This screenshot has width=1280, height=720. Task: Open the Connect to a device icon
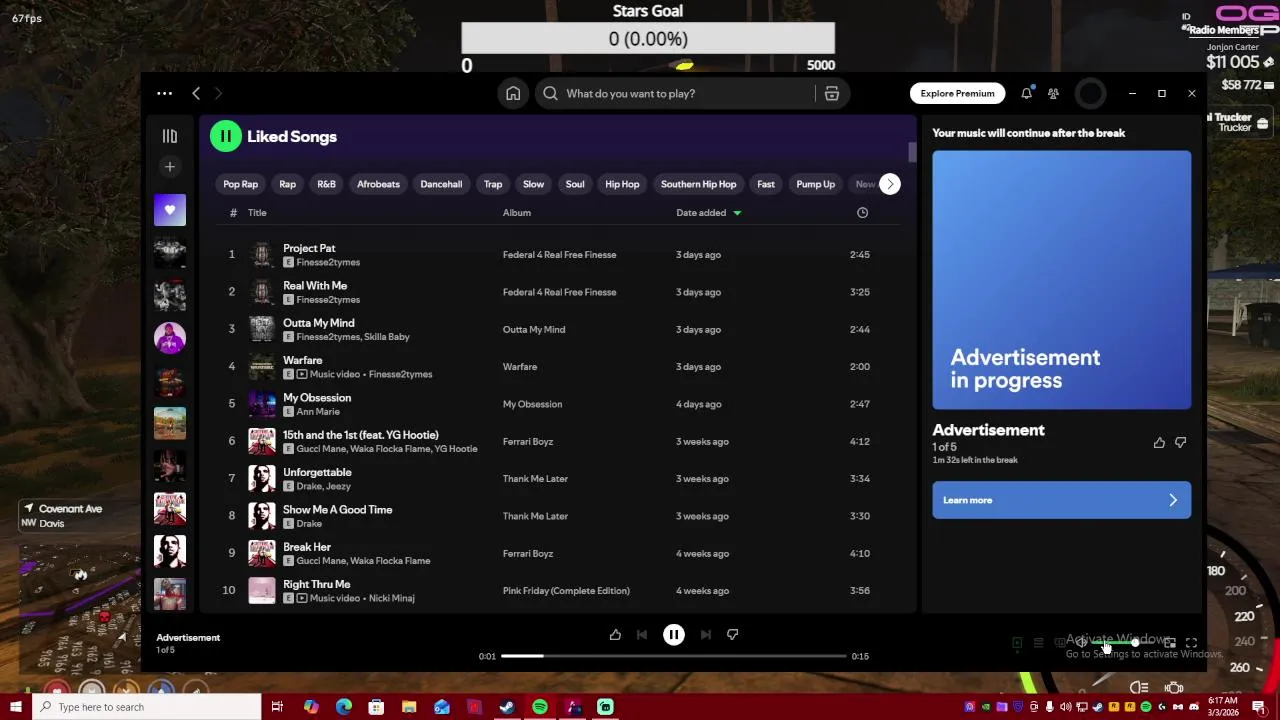click(1060, 643)
